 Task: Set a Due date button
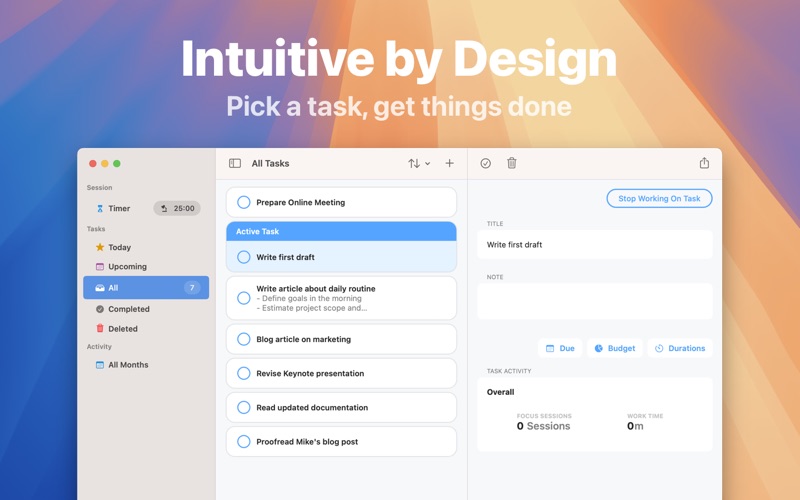point(560,348)
